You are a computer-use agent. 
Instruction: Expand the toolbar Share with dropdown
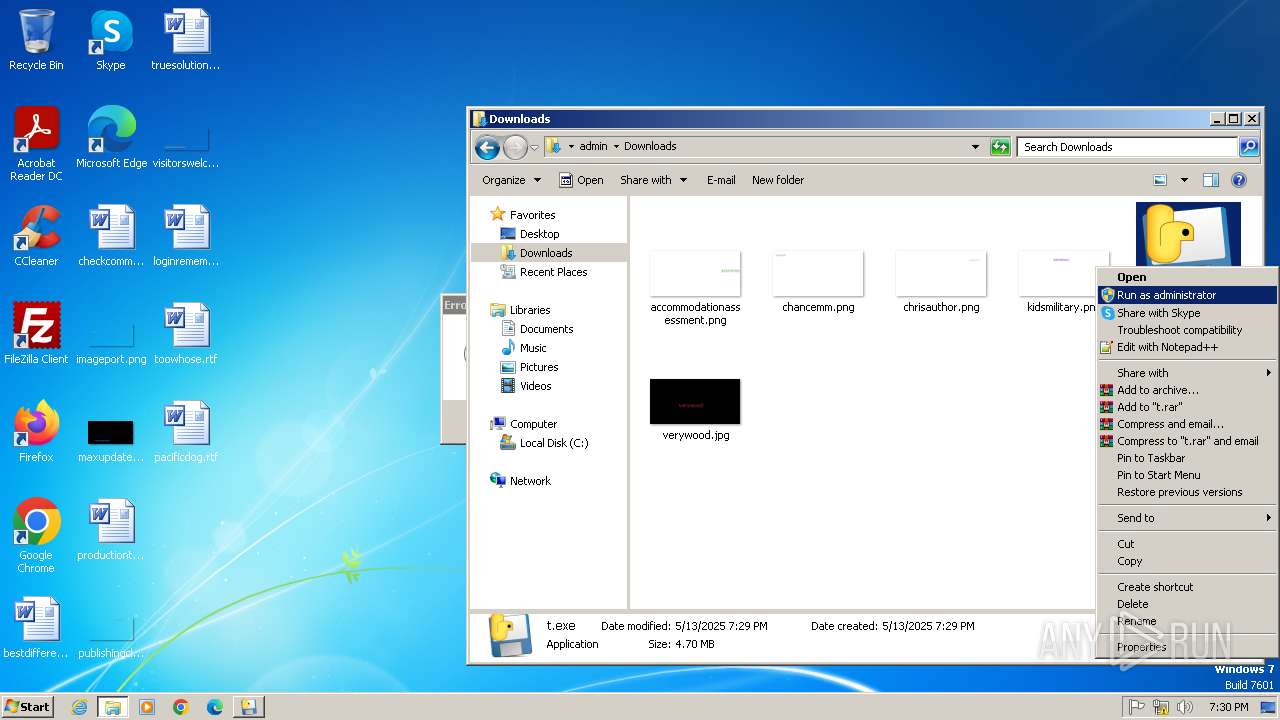(x=654, y=180)
